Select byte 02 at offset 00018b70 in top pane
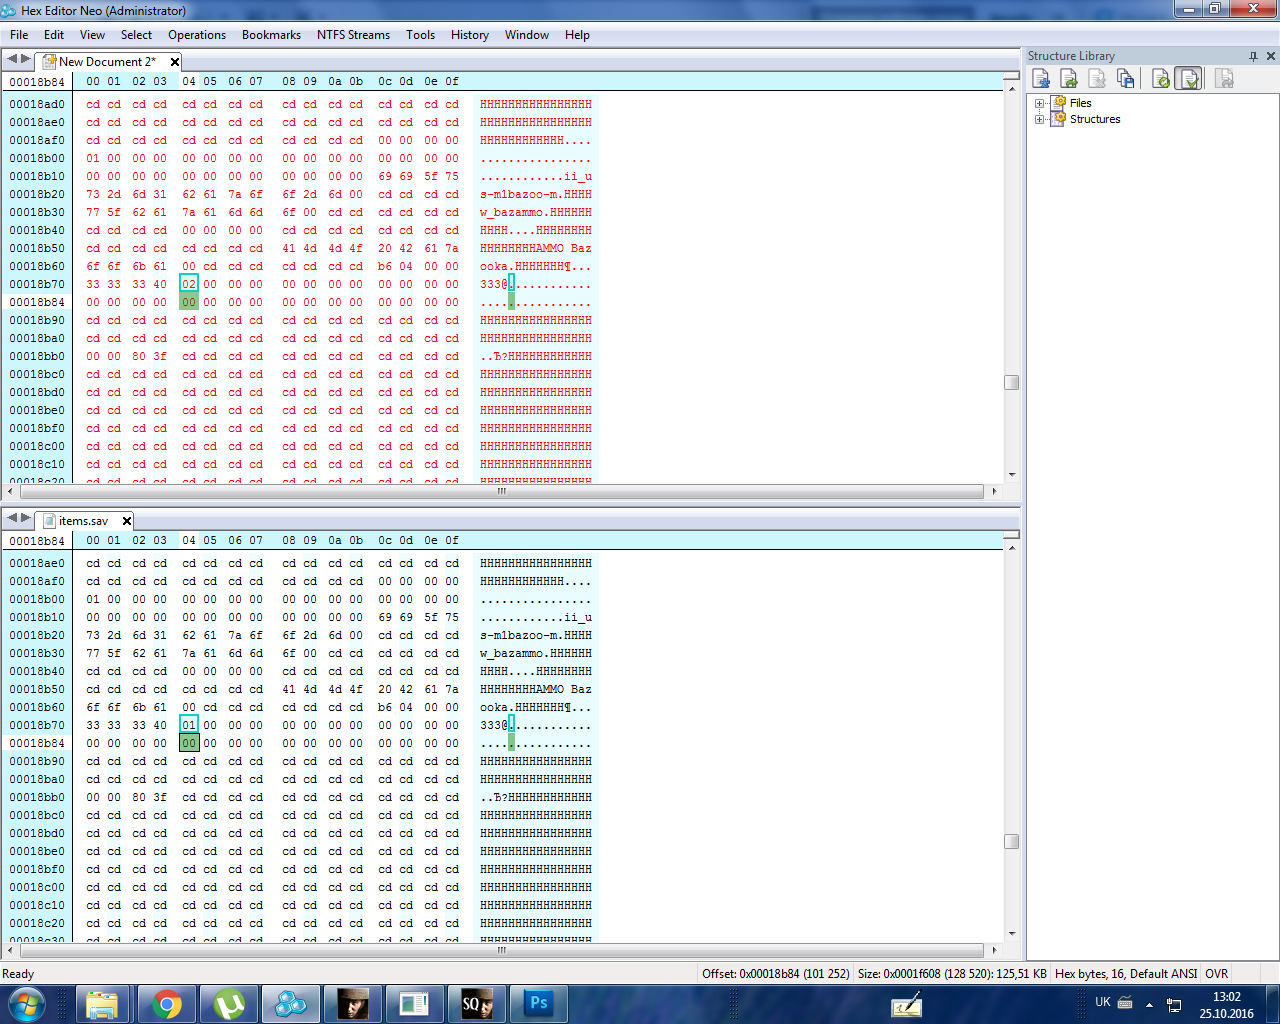Screen dimensions: 1280x1024 [189, 284]
